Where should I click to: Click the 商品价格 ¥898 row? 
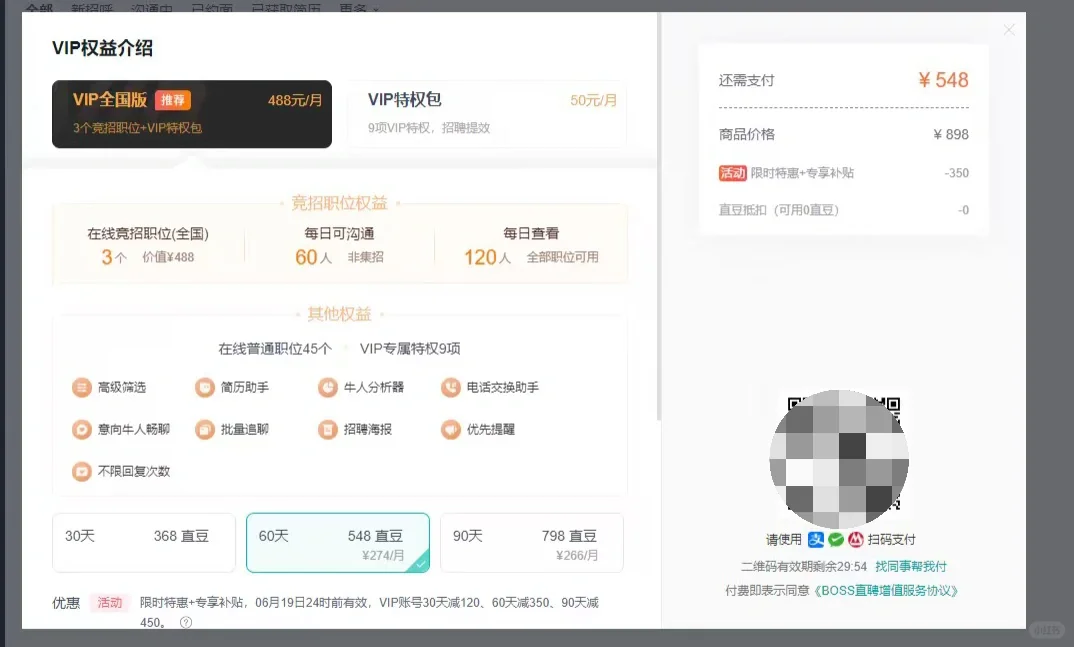pyautogui.click(x=844, y=134)
